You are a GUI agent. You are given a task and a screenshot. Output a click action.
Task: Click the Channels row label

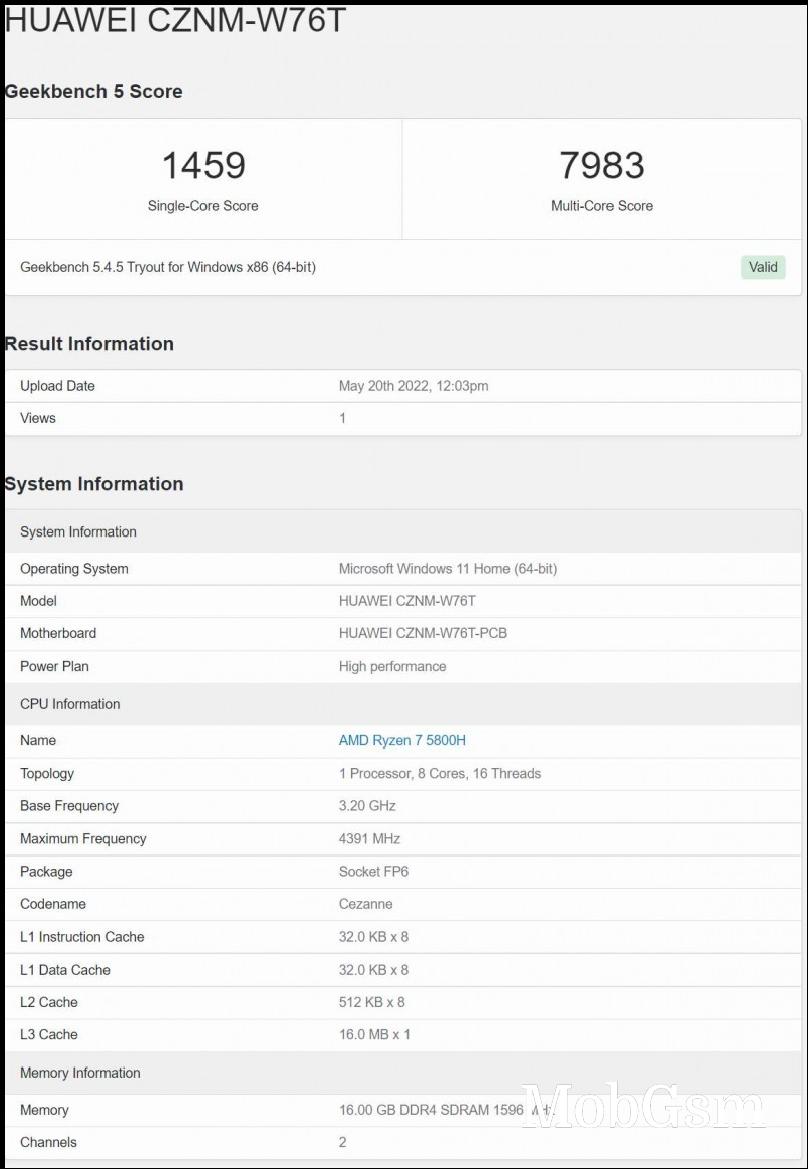coord(48,1142)
